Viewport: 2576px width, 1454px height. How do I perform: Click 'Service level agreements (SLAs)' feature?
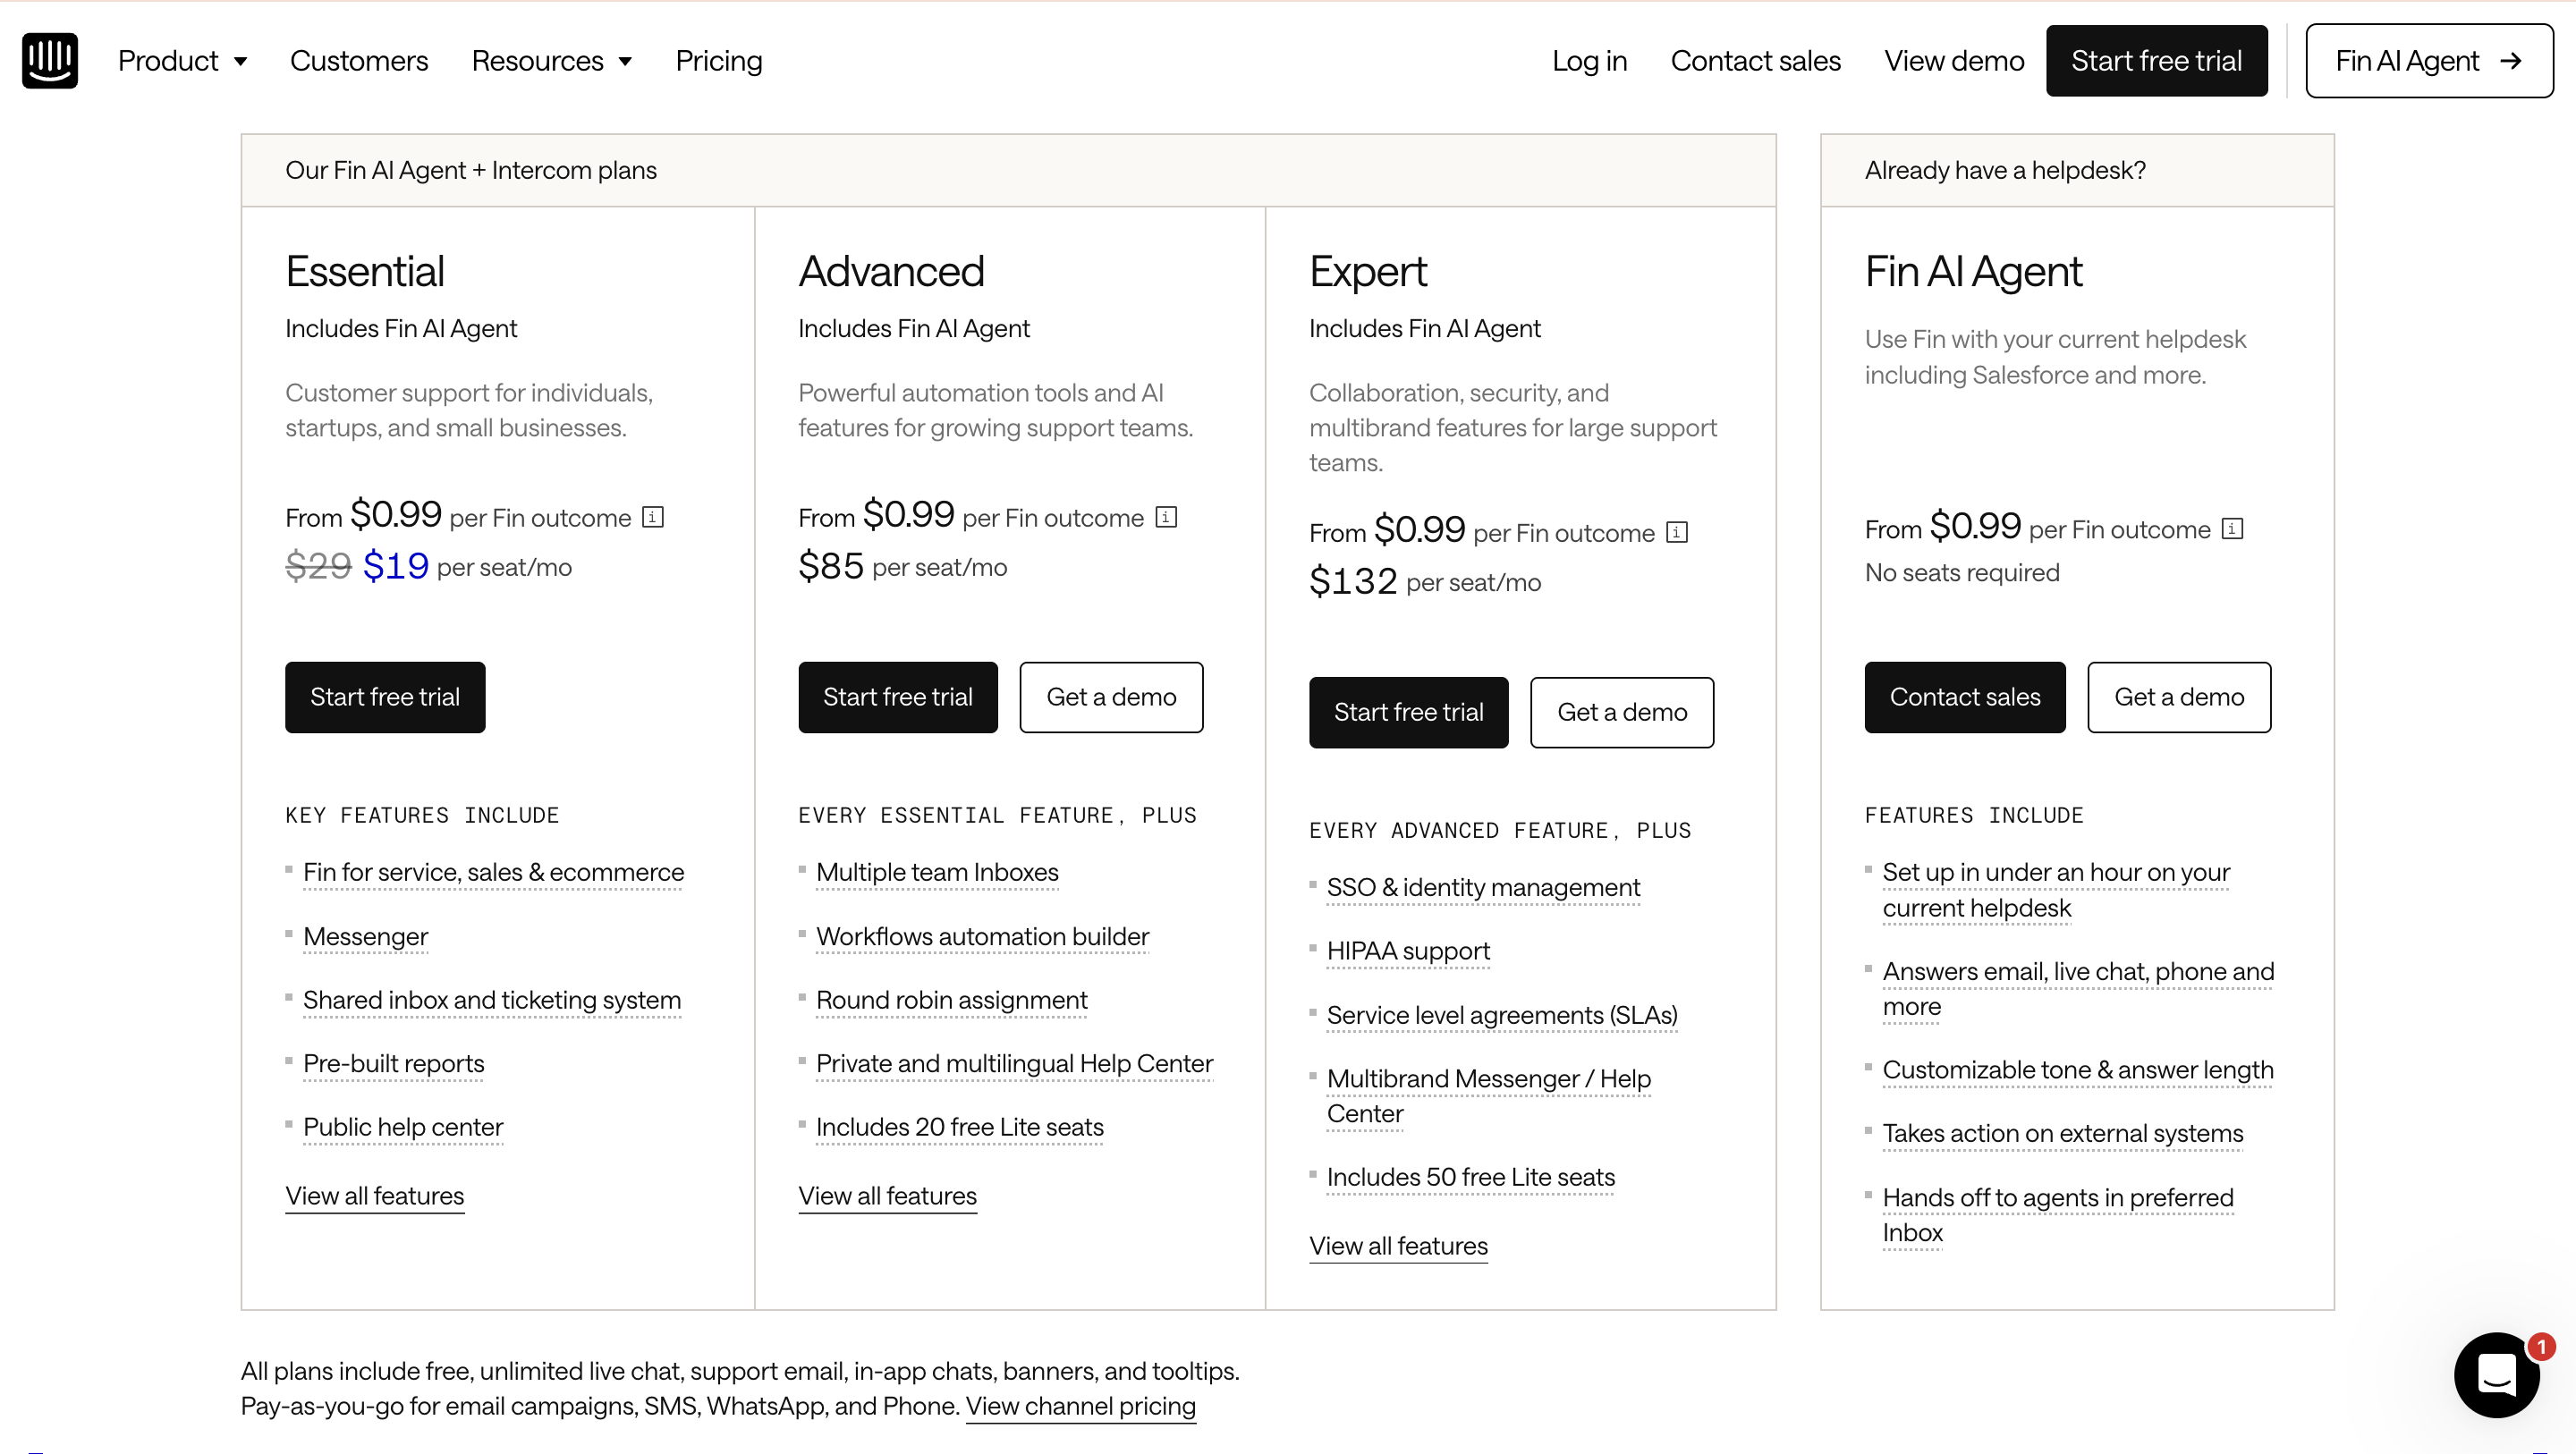click(x=1502, y=1016)
